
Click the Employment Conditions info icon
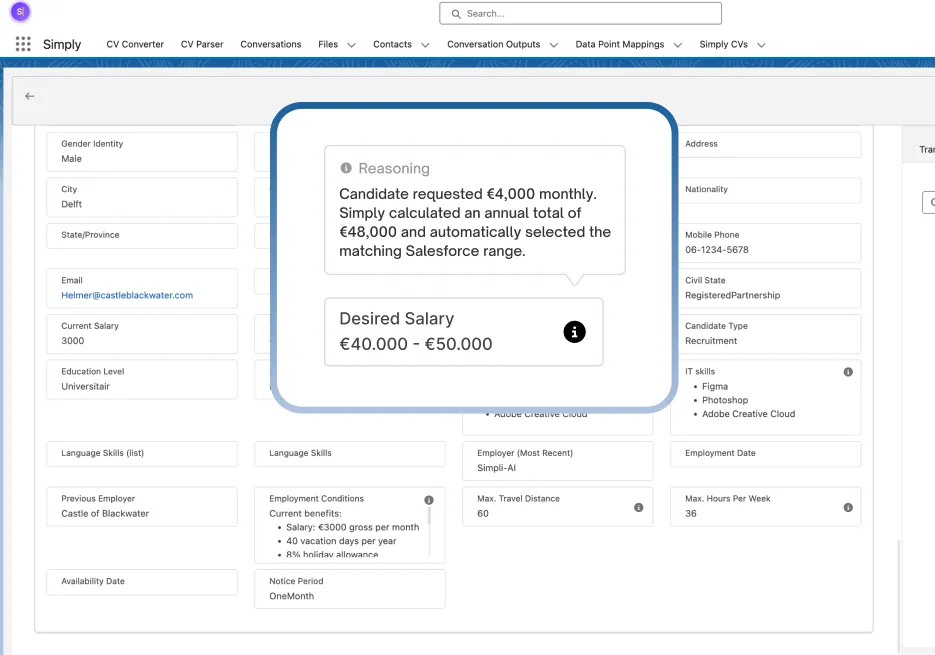point(429,500)
